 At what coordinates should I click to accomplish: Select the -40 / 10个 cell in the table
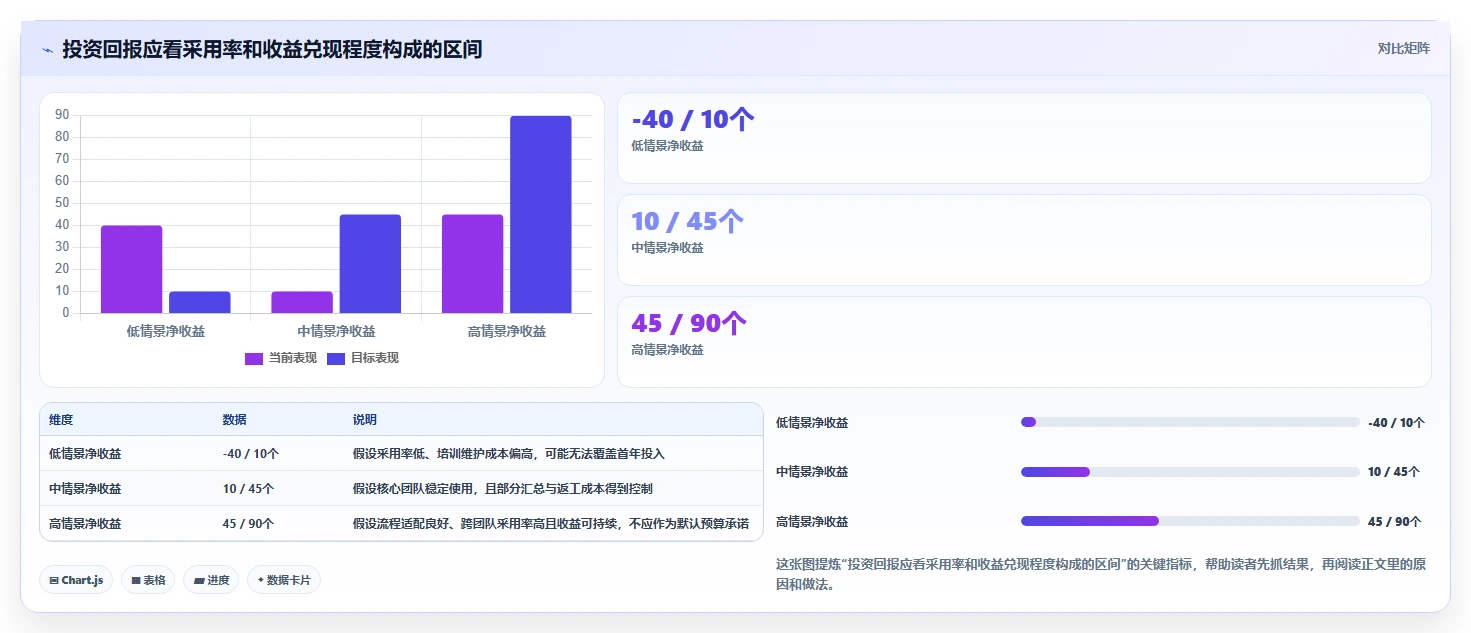pos(251,454)
